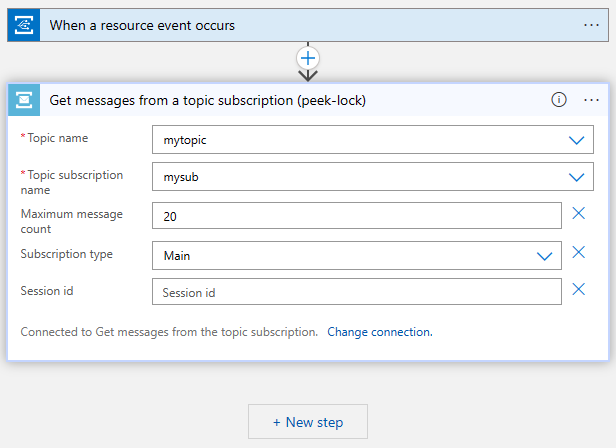Remove the Subscription type parameter
616x448 pixels.
click(578, 252)
